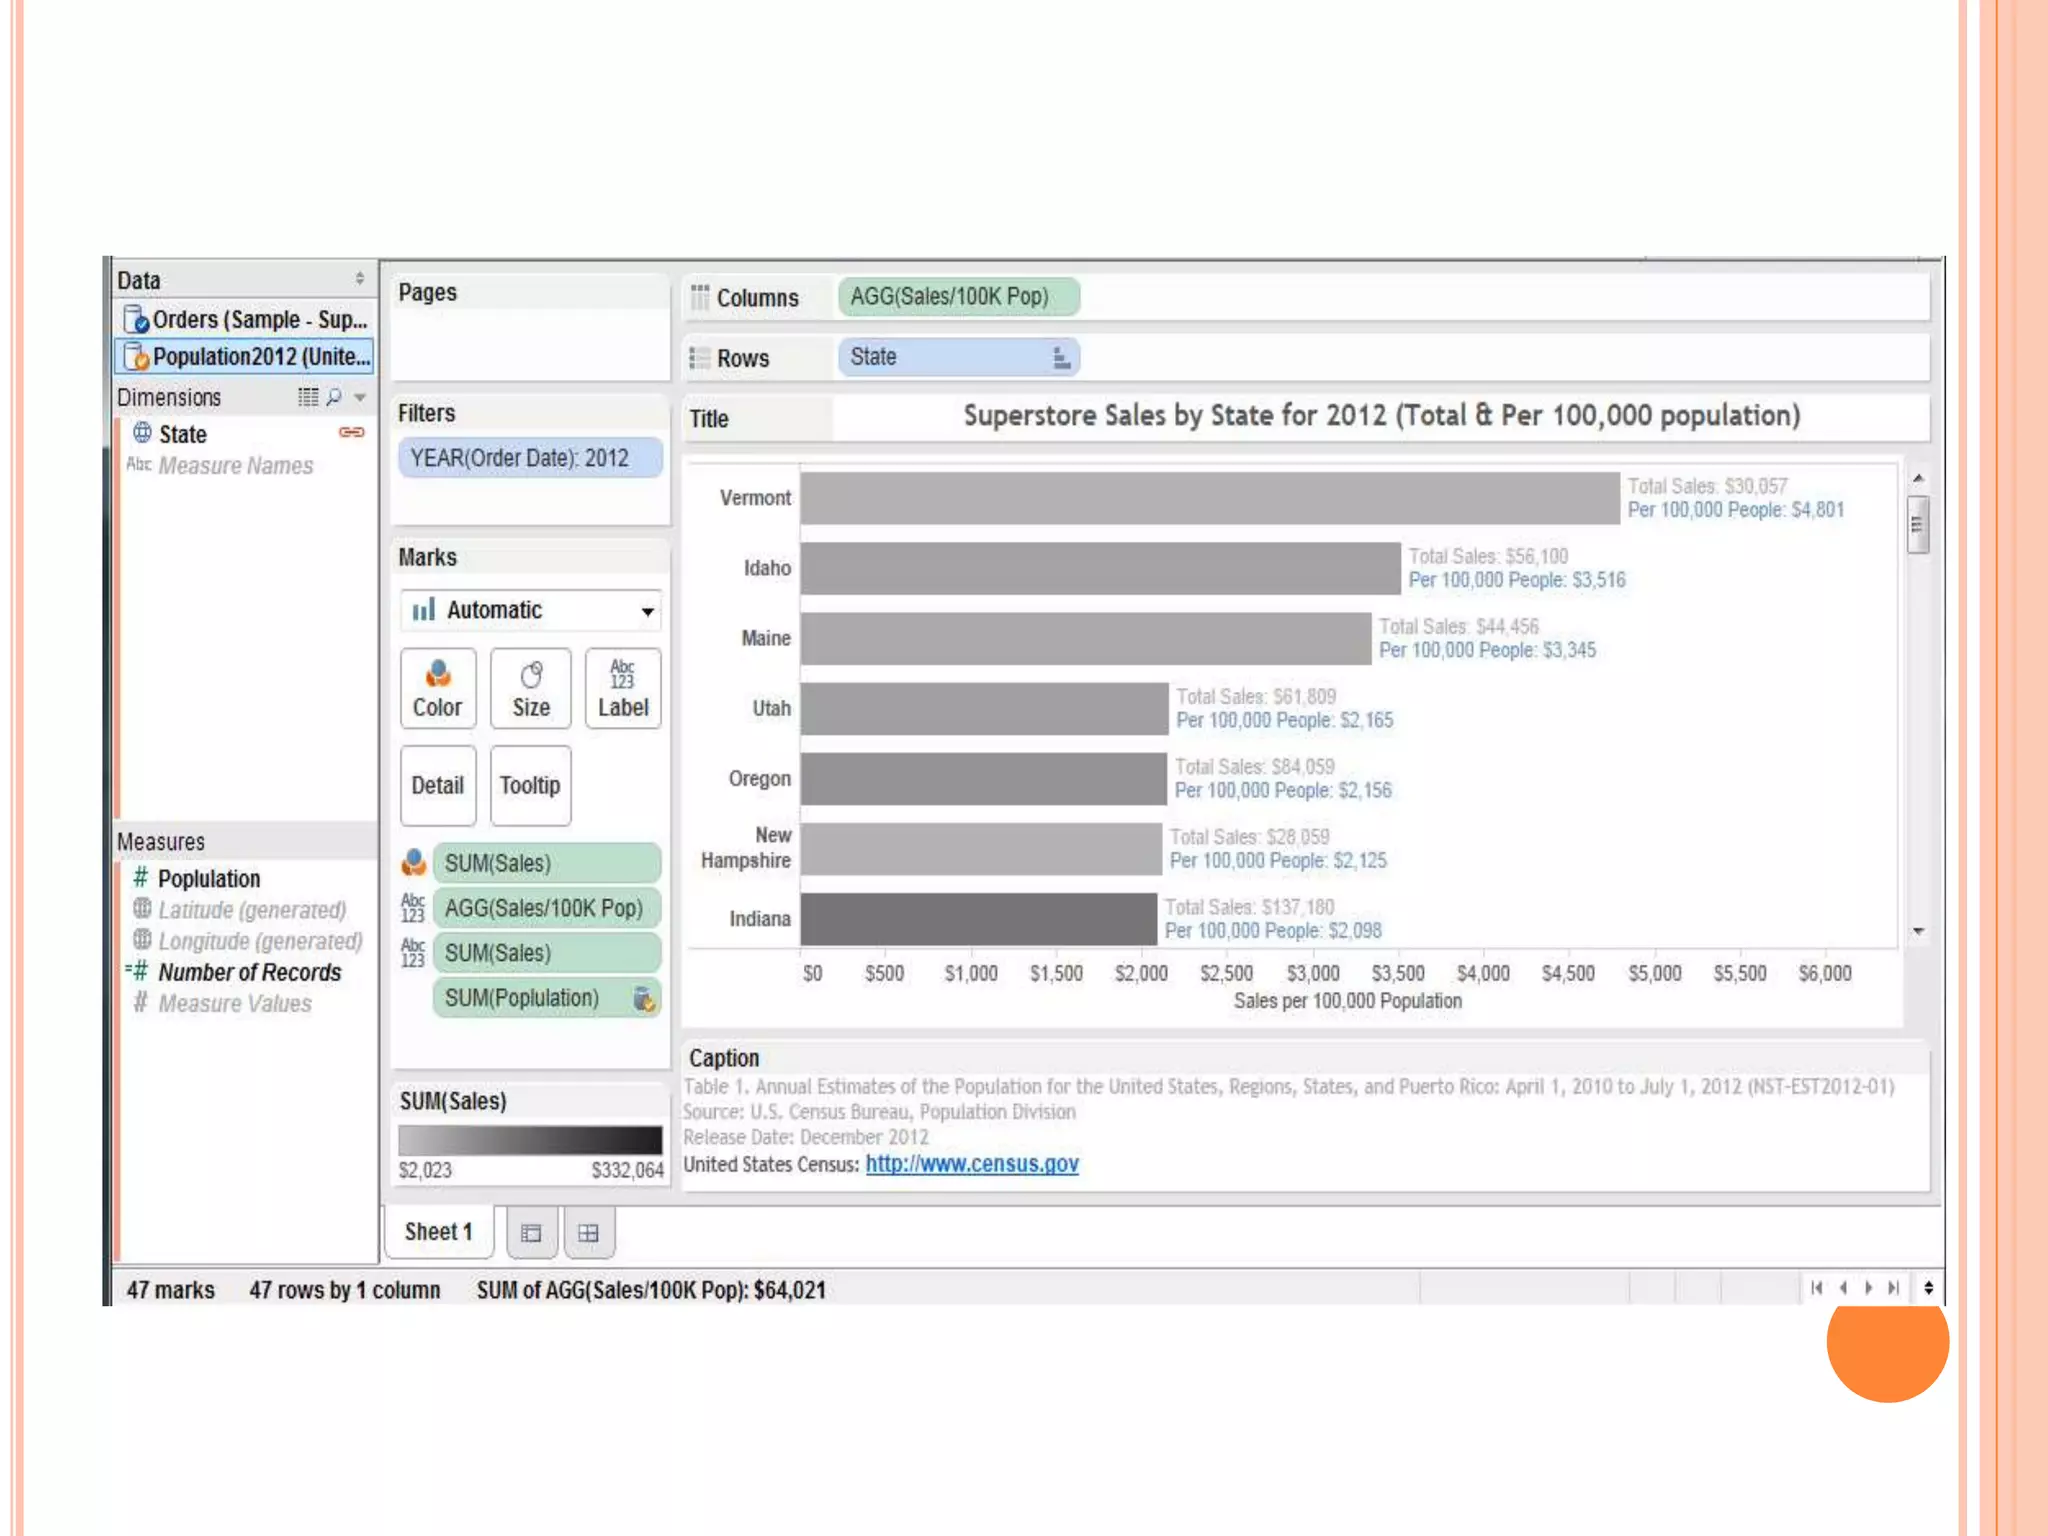Viewport: 2048px width, 1536px height.
Task: Click new dashboard icon next to Sheet 1
Action: tap(532, 1233)
